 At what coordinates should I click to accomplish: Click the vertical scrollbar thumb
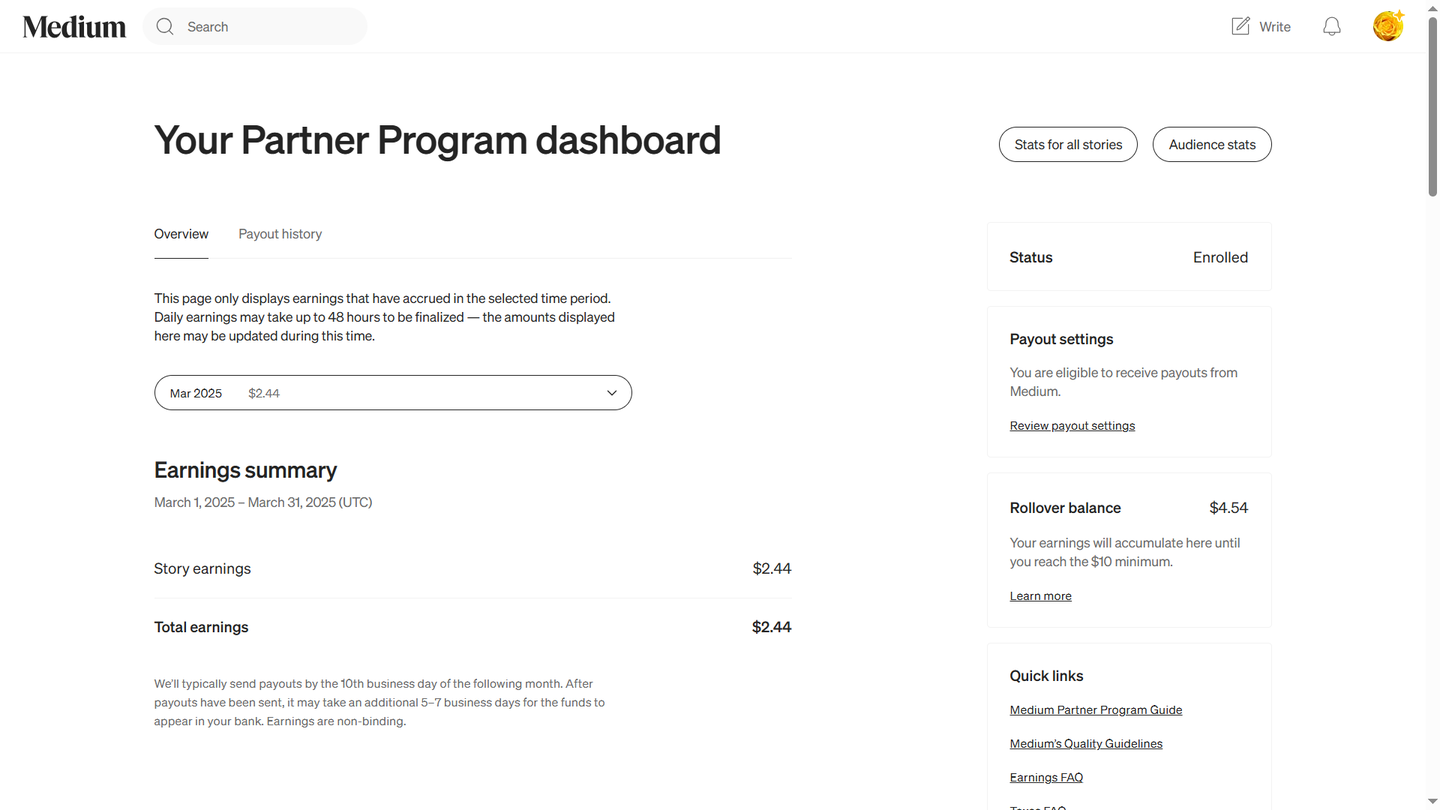pyautogui.click(x=1432, y=105)
